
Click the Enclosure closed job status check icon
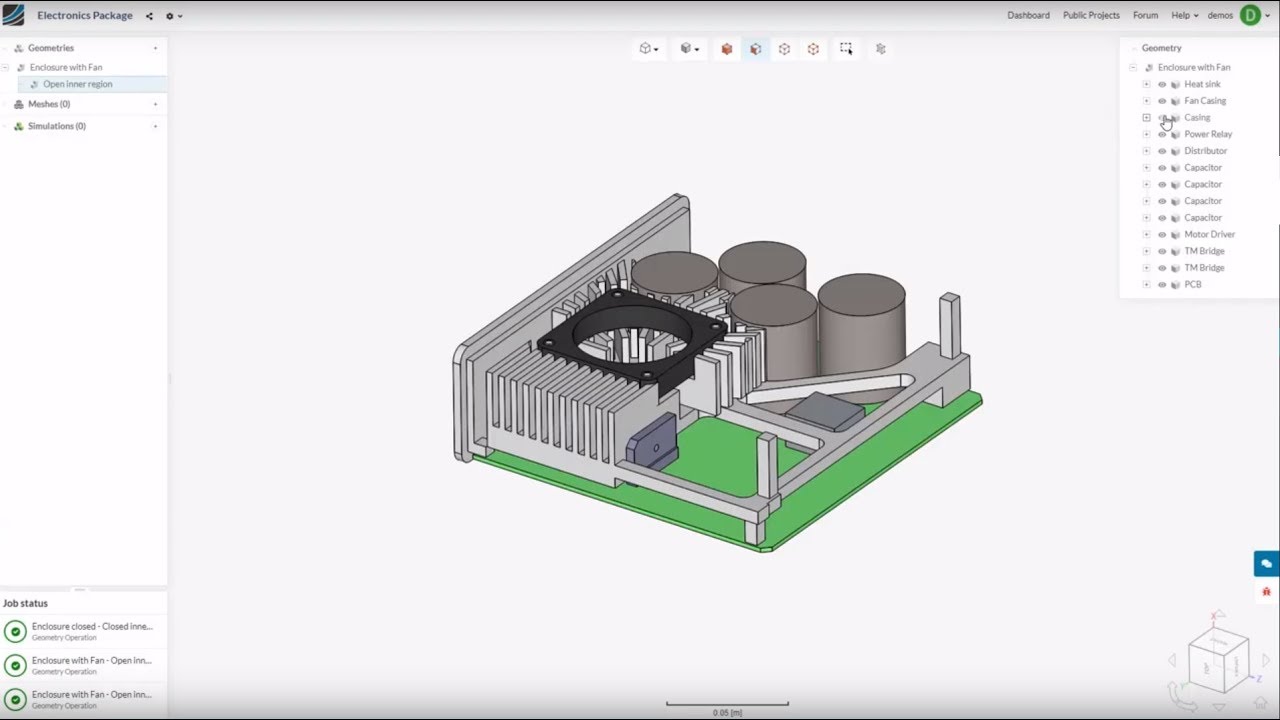pyautogui.click(x=15, y=631)
